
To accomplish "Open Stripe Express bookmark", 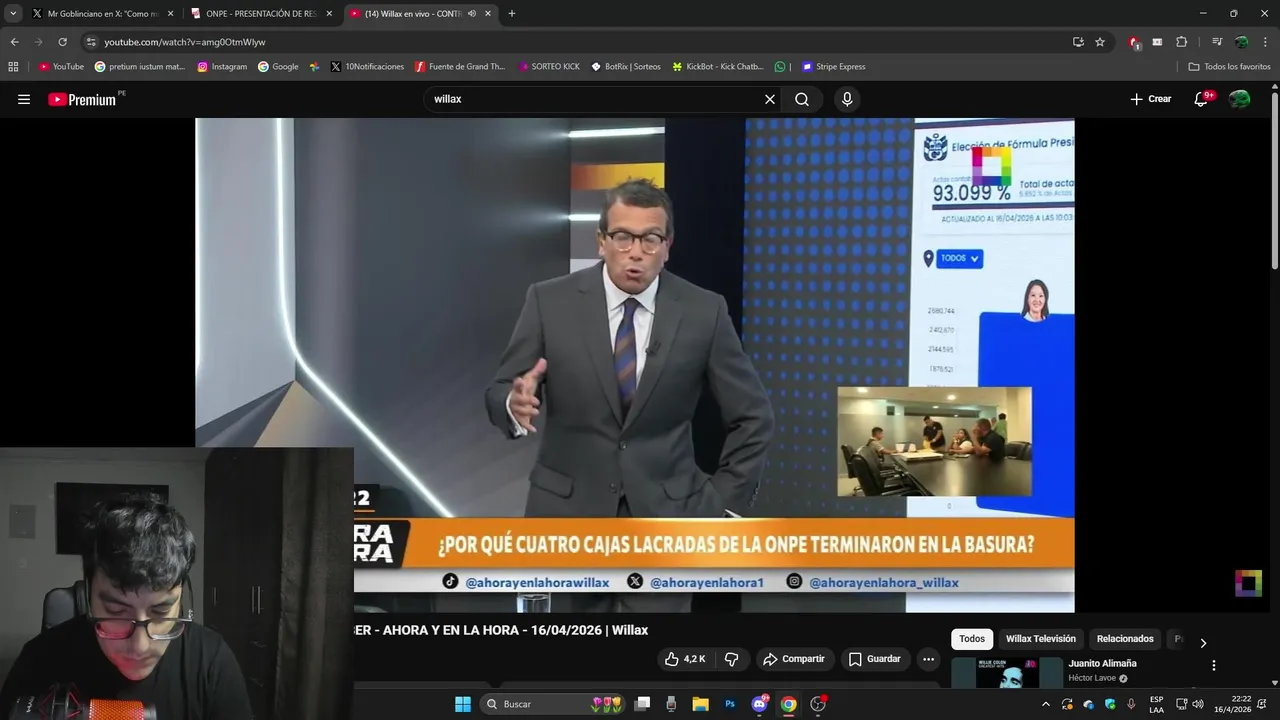I will [833, 67].
